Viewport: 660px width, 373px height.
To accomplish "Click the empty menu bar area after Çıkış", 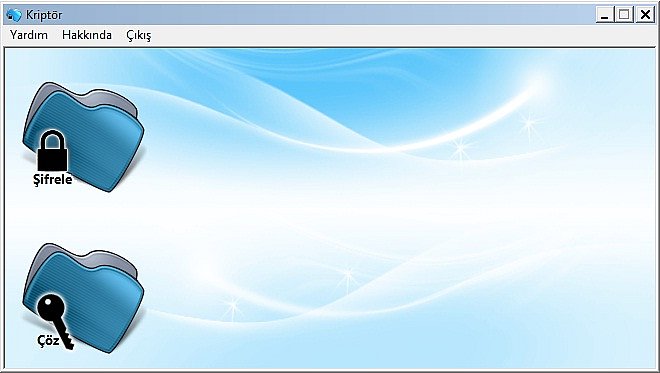I will point(404,35).
